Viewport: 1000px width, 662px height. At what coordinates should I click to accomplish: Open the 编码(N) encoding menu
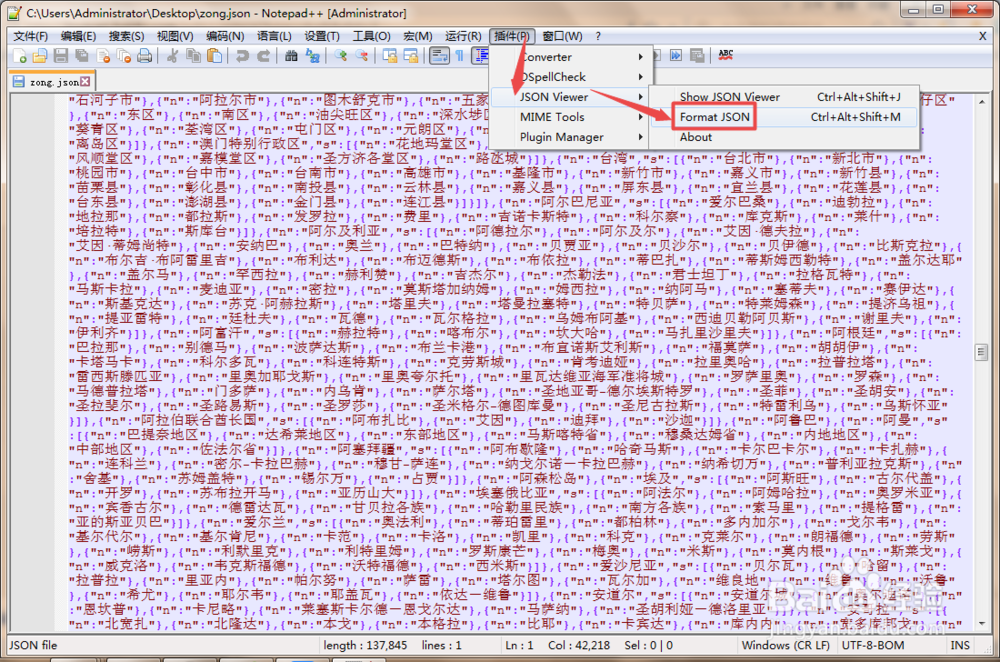pos(225,36)
